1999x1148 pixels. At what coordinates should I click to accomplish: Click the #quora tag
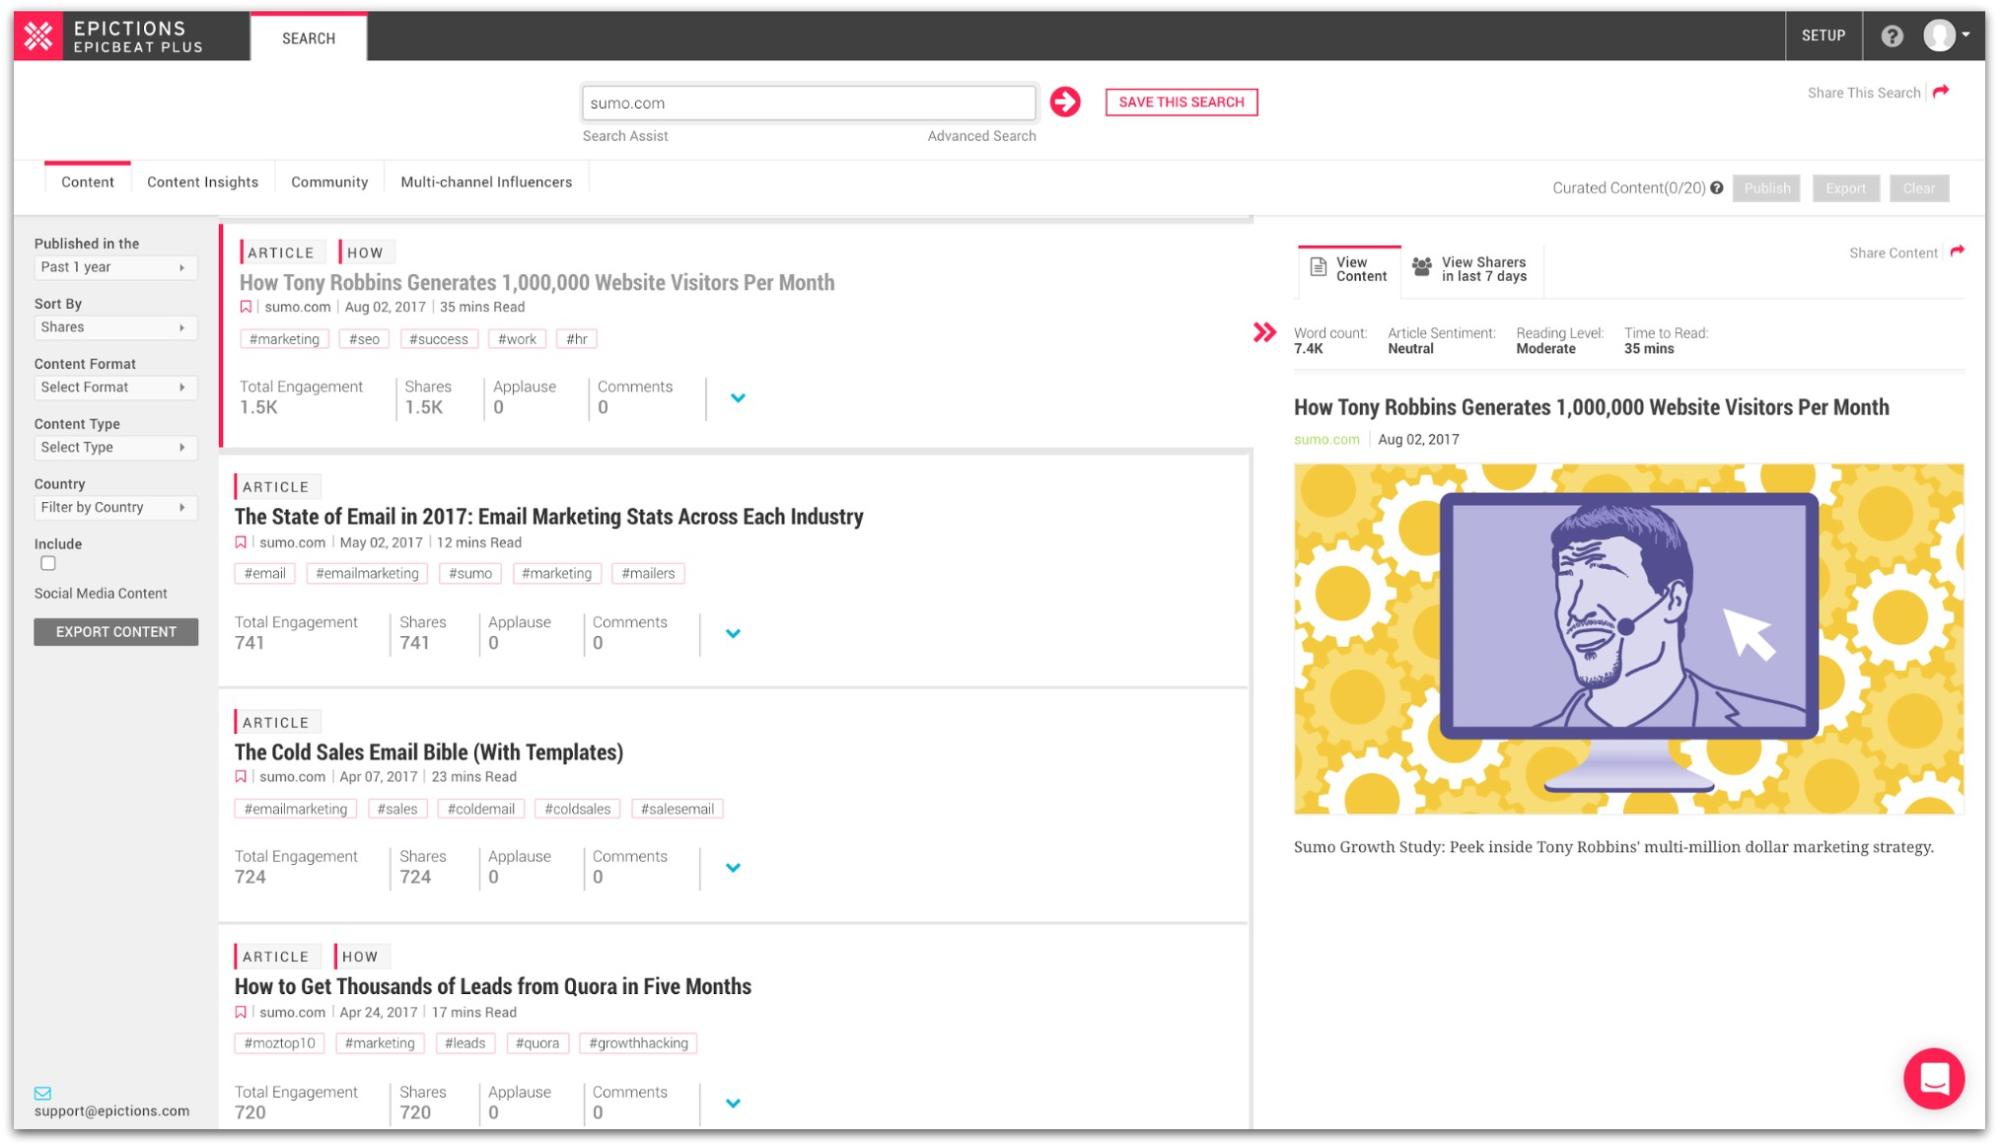pyautogui.click(x=537, y=1044)
